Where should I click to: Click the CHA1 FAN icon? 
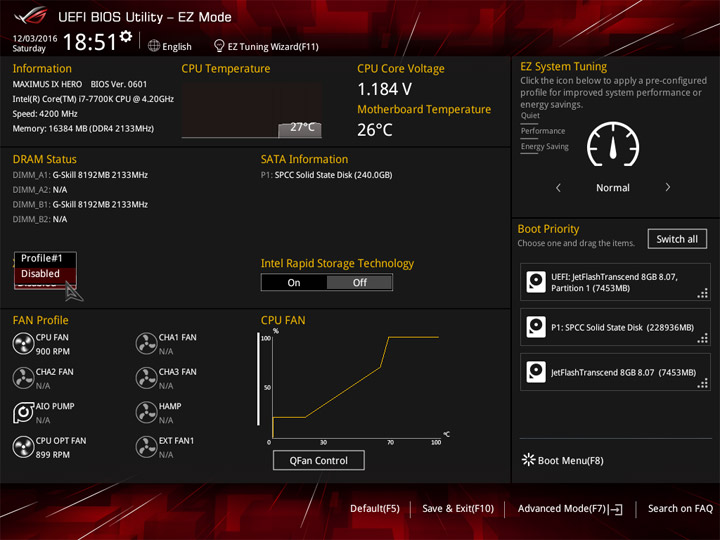pos(146,343)
